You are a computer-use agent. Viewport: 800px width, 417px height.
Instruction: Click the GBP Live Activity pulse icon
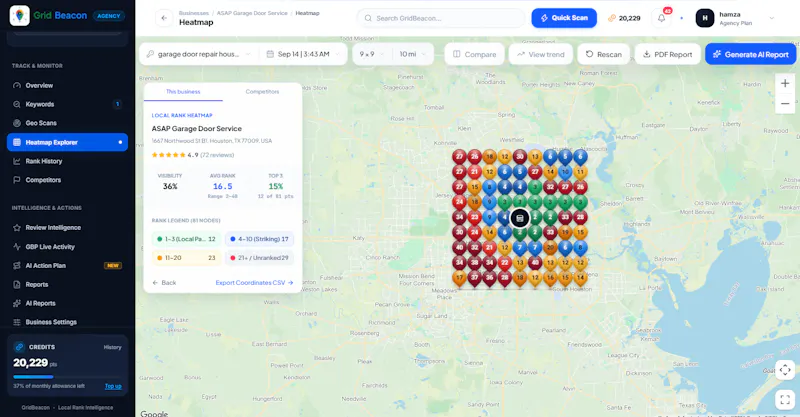(x=17, y=247)
